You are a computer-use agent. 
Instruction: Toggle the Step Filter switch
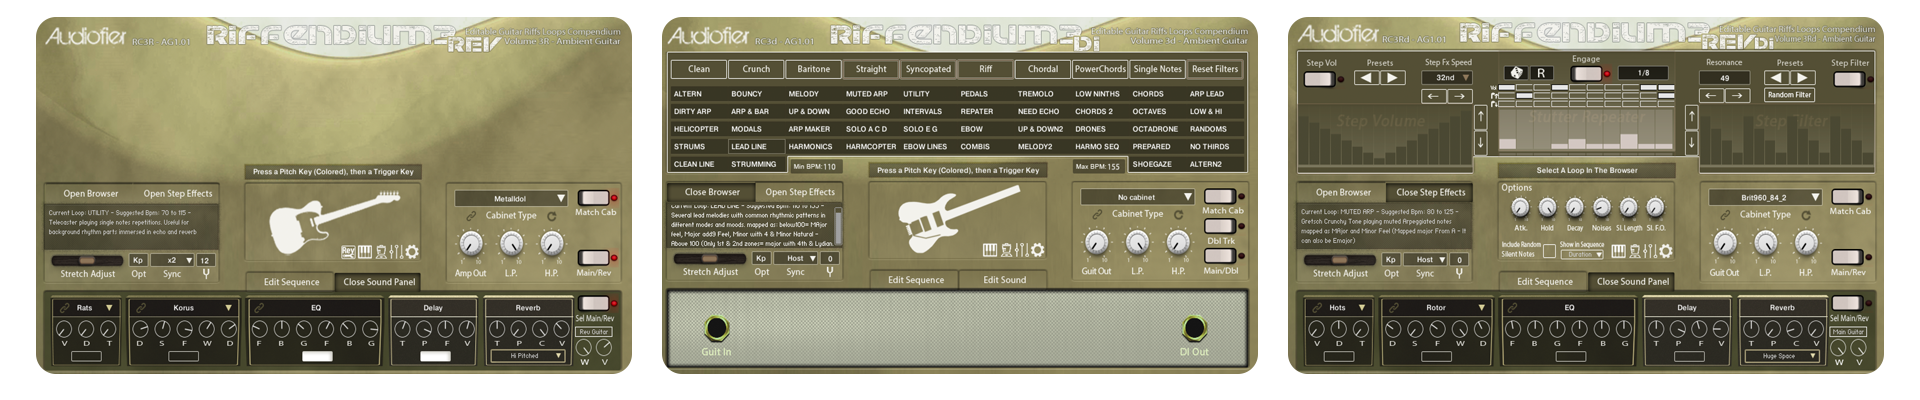point(1848,78)
